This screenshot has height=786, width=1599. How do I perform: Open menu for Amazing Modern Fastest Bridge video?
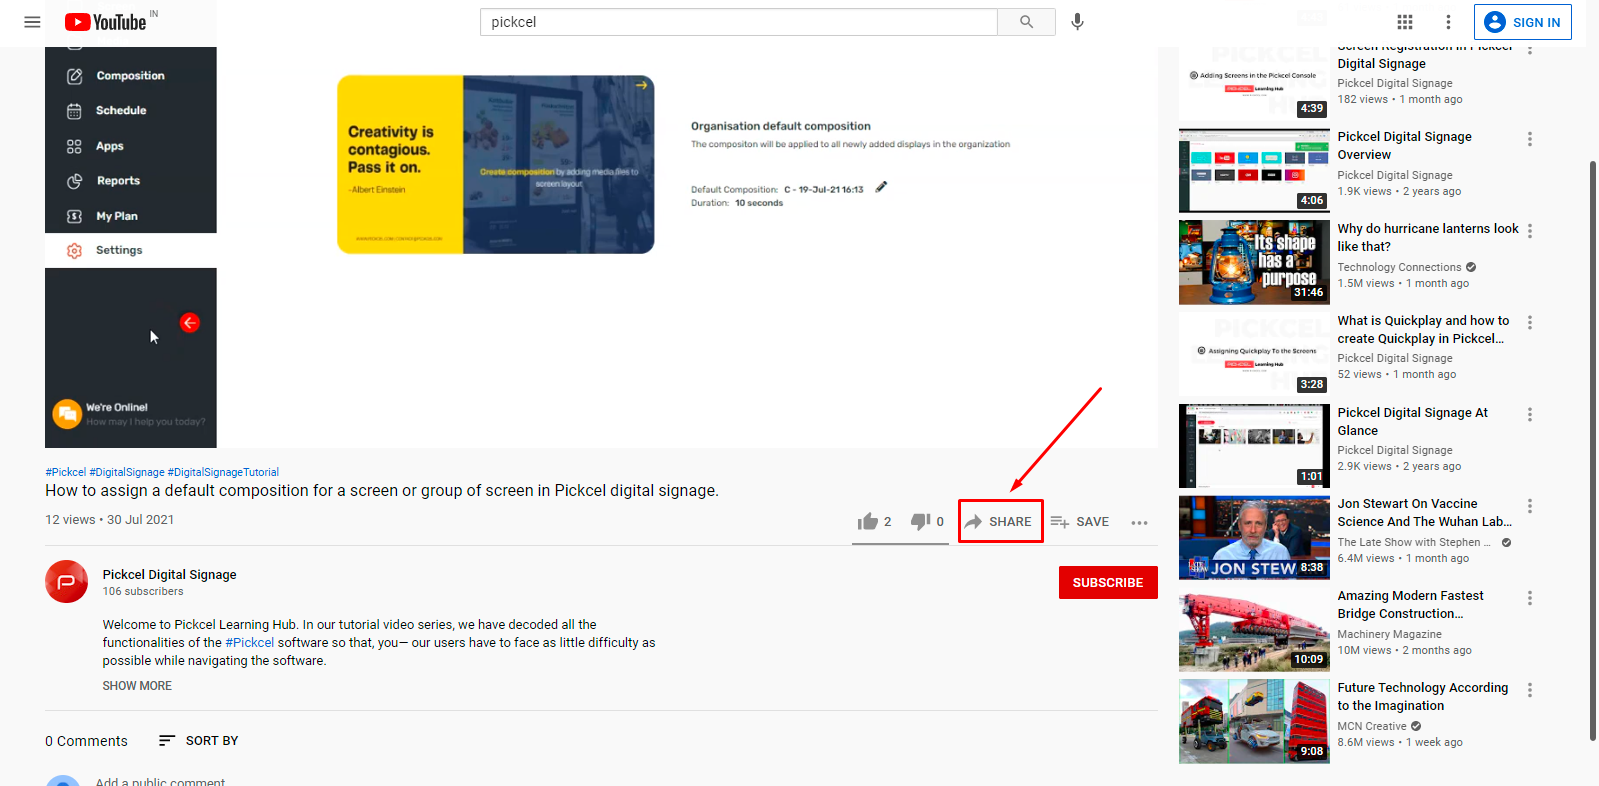(1530, 598)
